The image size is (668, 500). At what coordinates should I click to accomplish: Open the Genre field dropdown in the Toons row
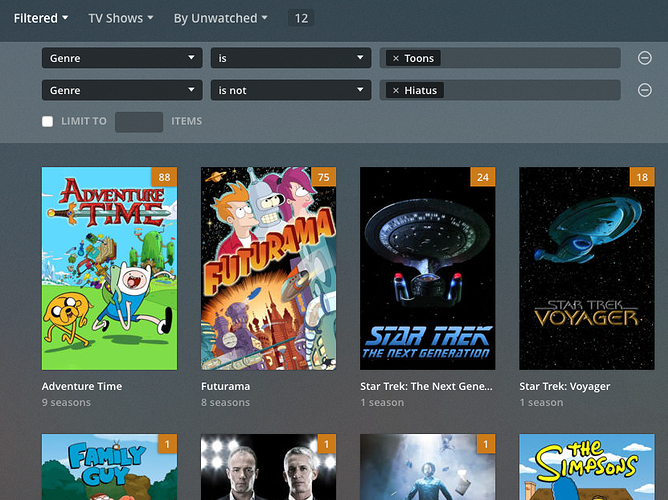[122, 58]
